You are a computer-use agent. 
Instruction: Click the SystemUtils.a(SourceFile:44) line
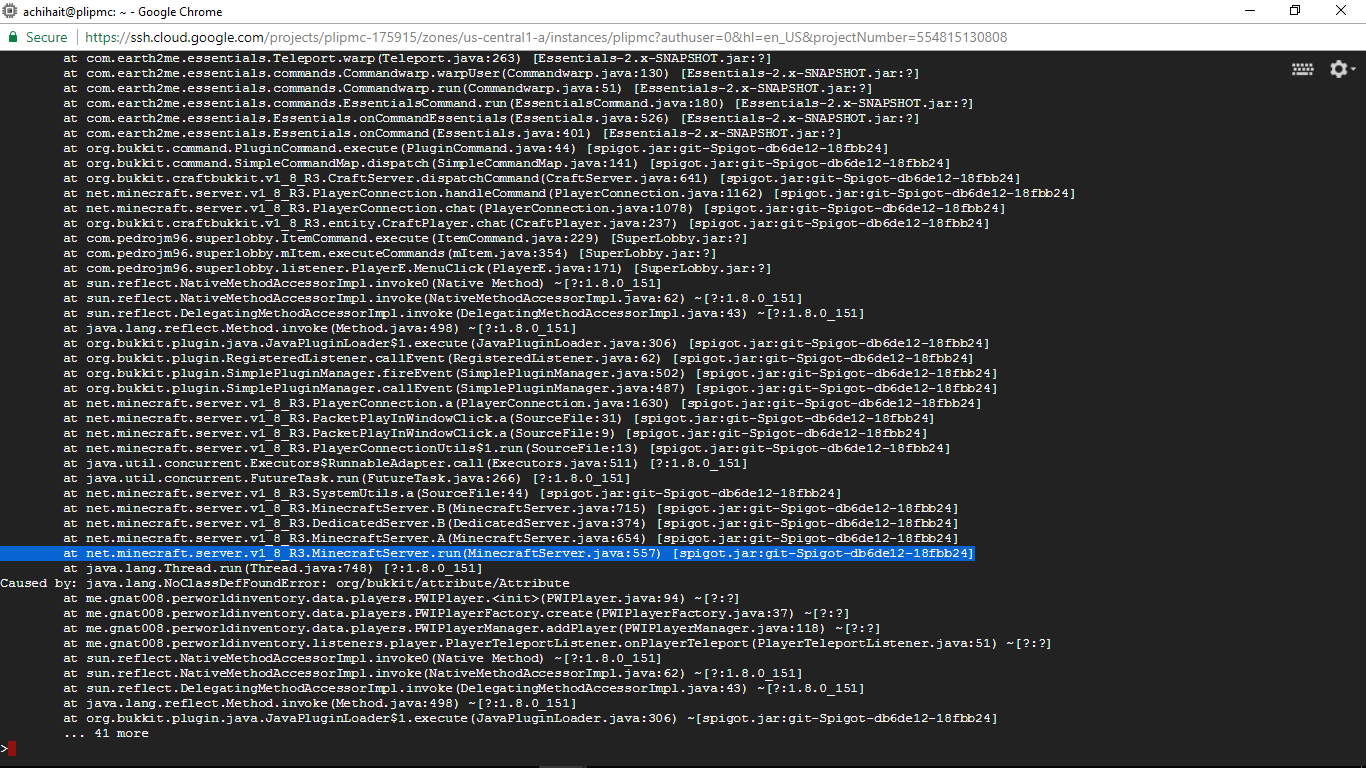click(x=452, y=493)
